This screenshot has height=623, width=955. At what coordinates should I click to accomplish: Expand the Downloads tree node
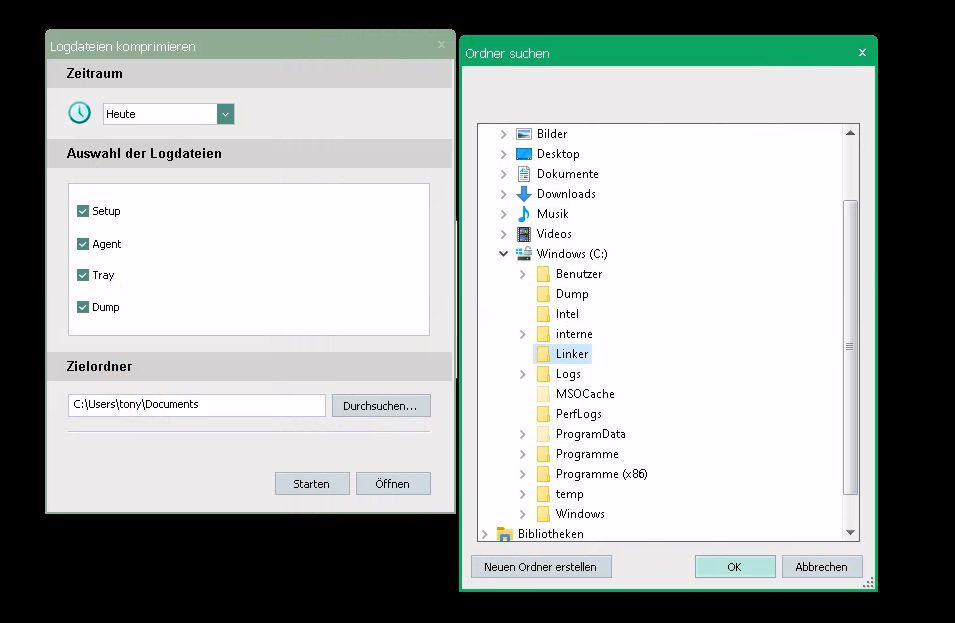coord(504,194)
